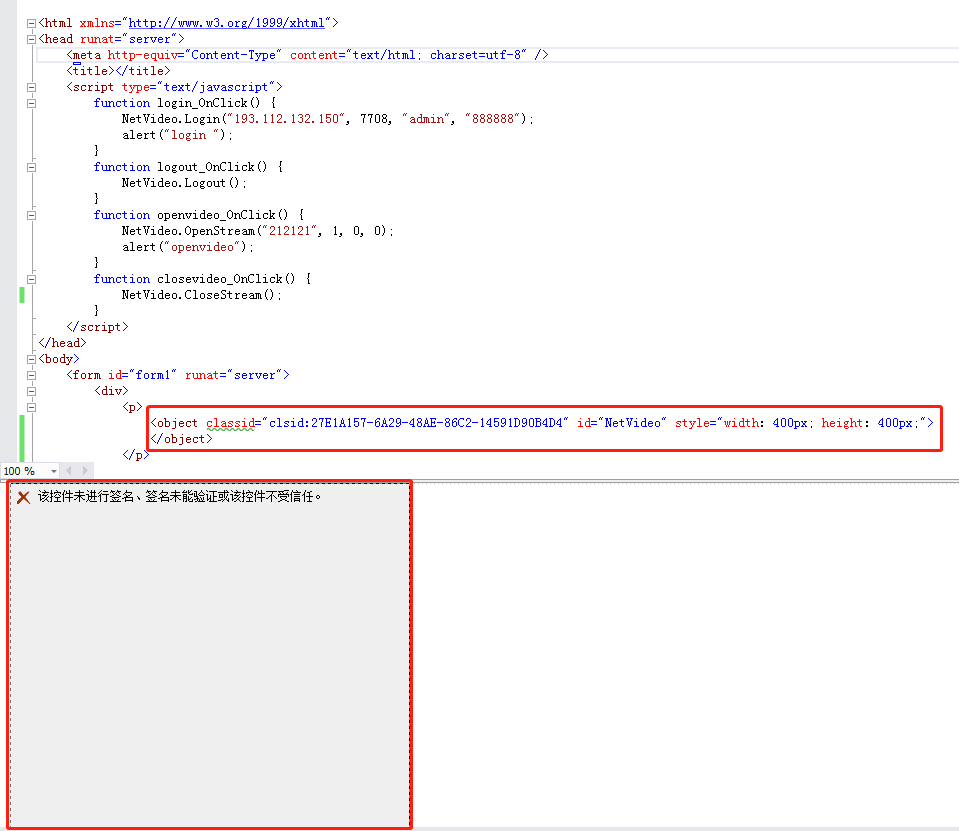This screenshot has width=959, height=831.
Task: Click the "888888" password string
Action: pos(493,119)
